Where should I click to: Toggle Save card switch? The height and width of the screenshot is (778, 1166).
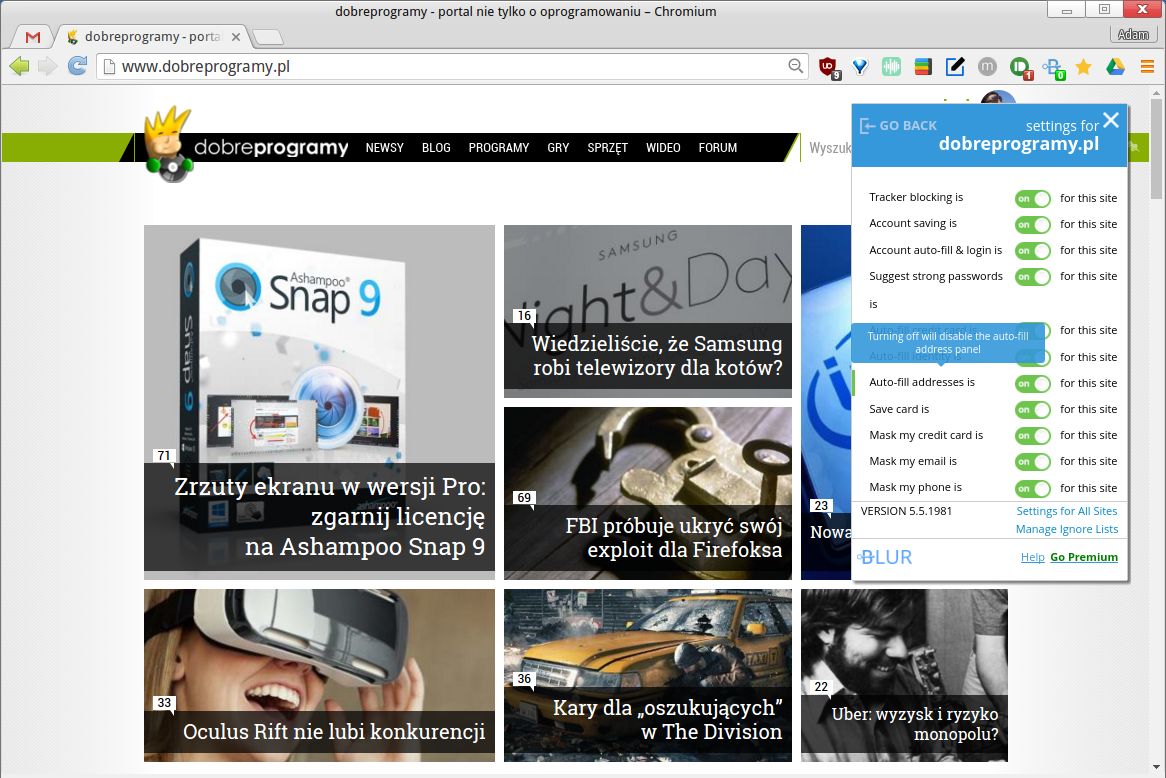[1033, 410]
